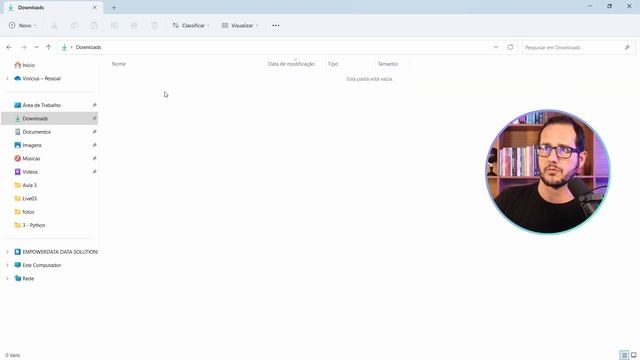The width and height of the screenshot is (640, 360).
Task: Open Área de Trabalho in sidebar
Action: point(38,105)
